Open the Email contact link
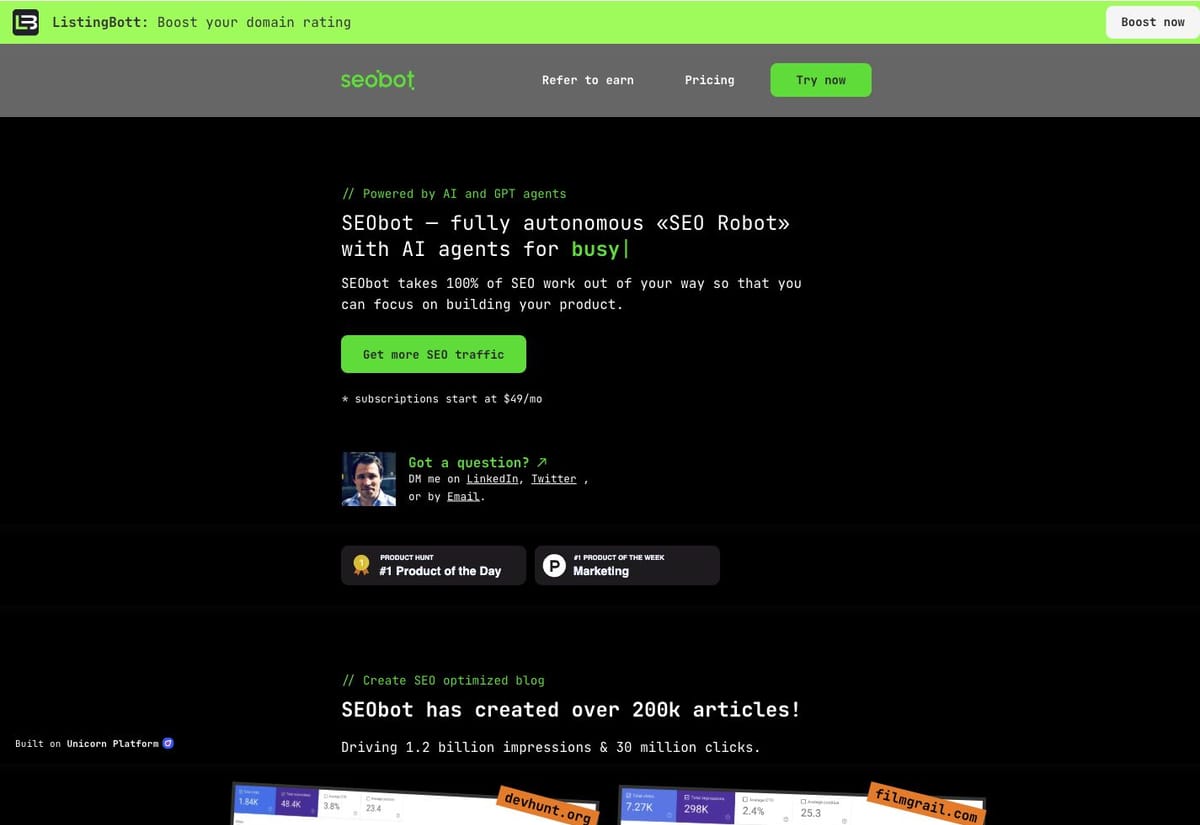 click(463, 496)
